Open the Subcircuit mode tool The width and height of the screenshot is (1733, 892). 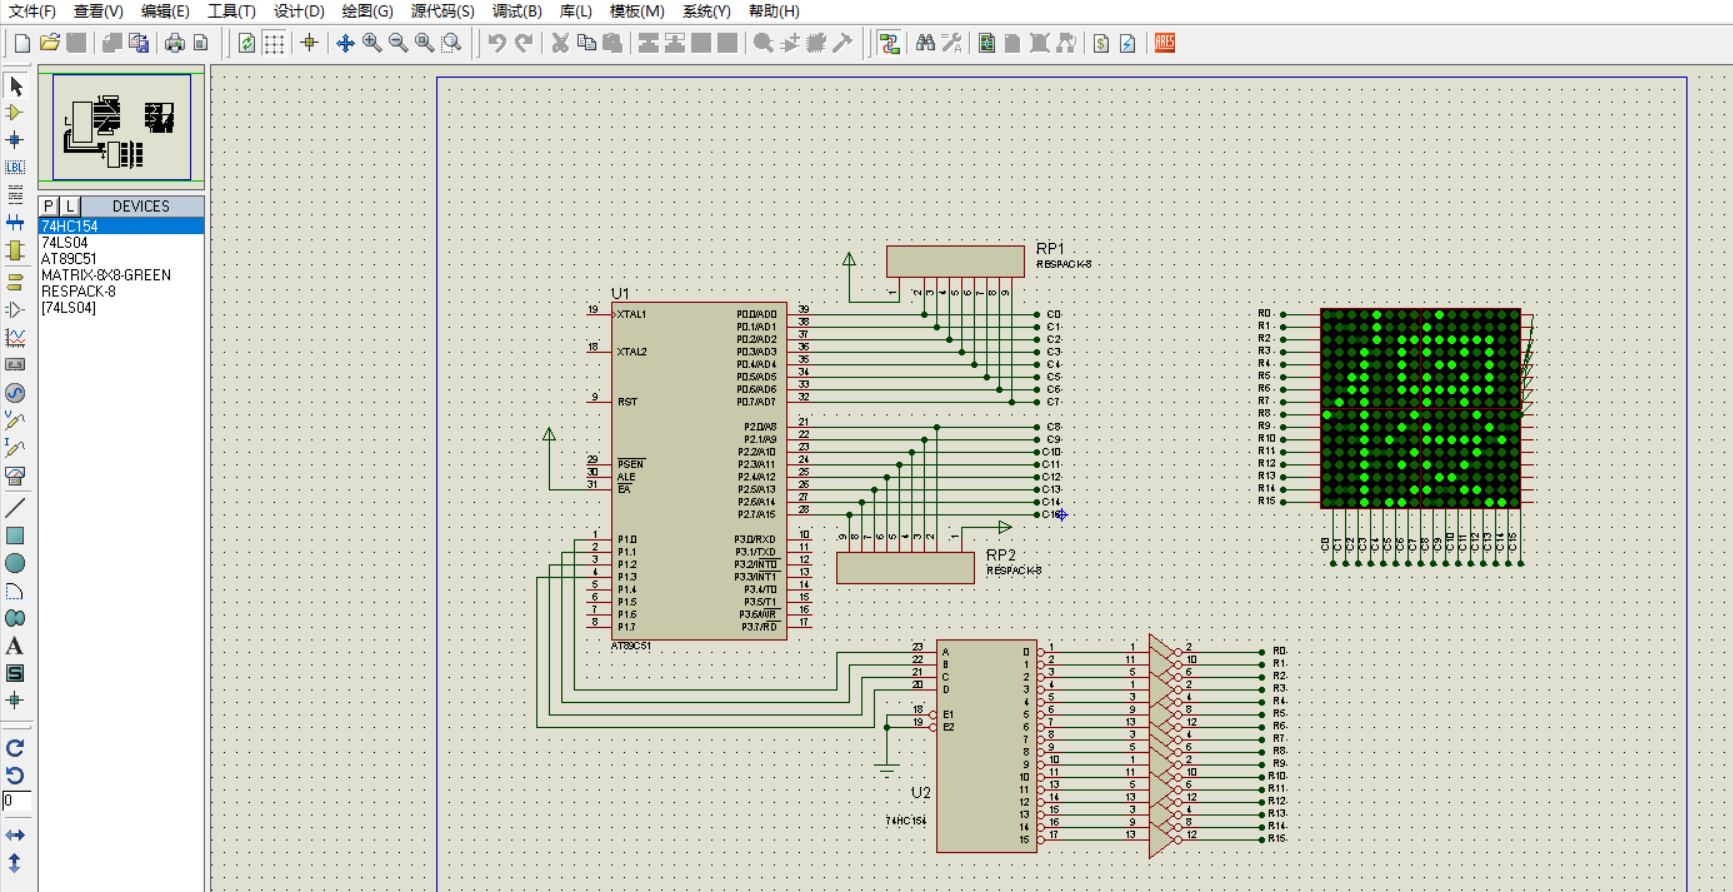pos(15,250)
